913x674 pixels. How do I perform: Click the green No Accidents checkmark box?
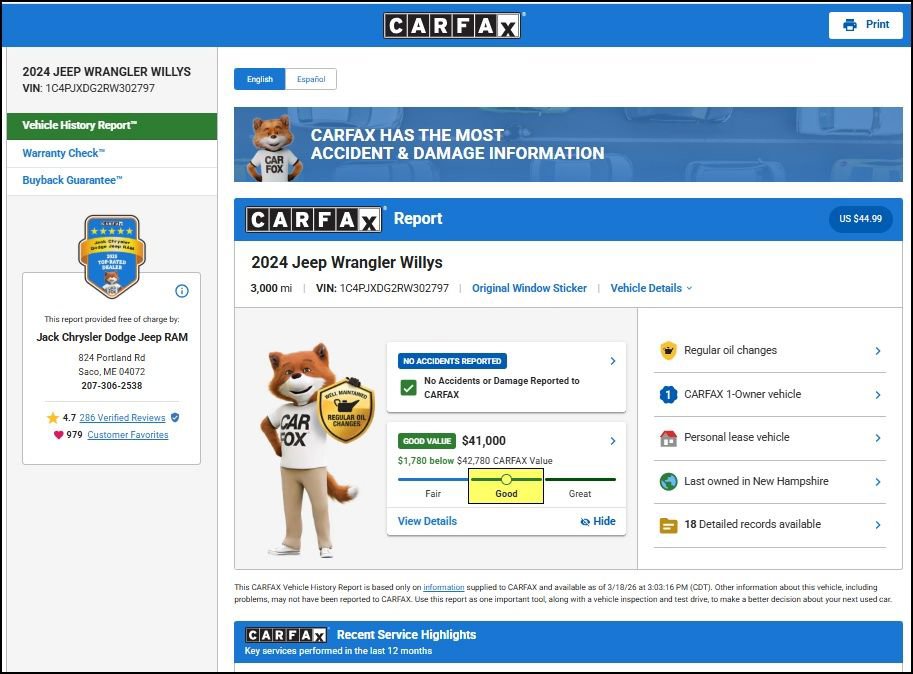click(x=408, y=387)
